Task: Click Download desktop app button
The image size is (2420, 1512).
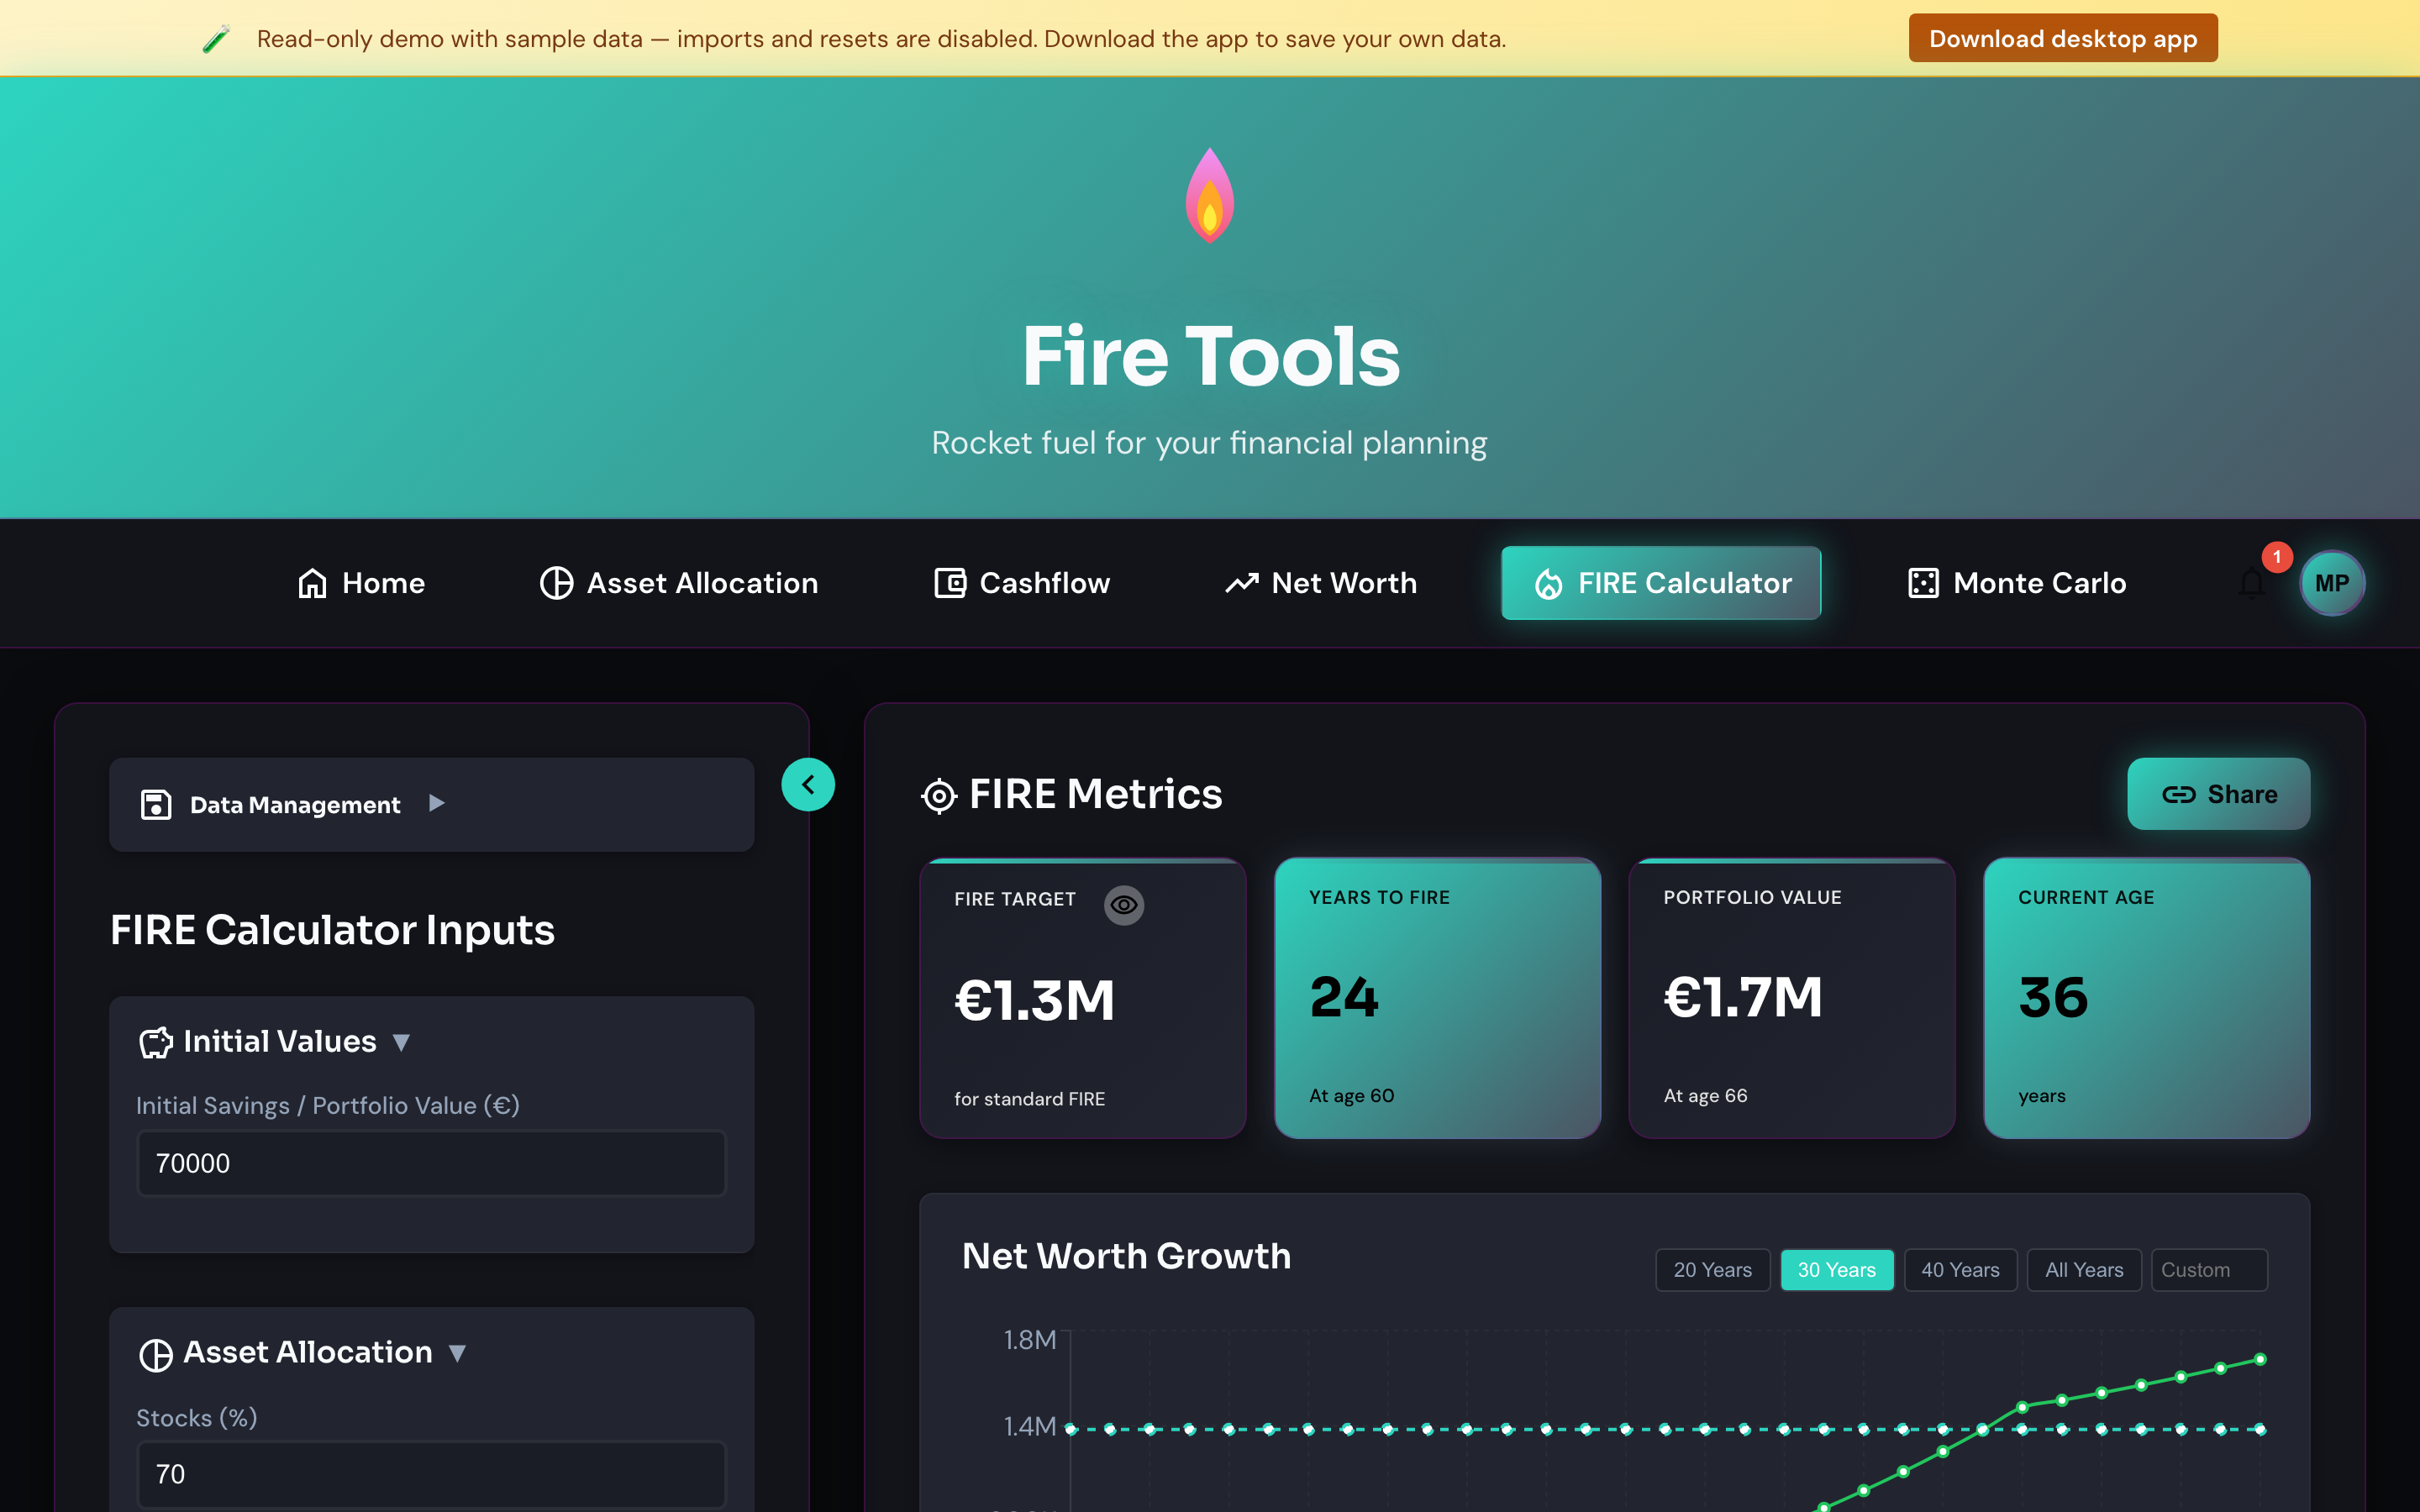Action: coord(2062,38)
